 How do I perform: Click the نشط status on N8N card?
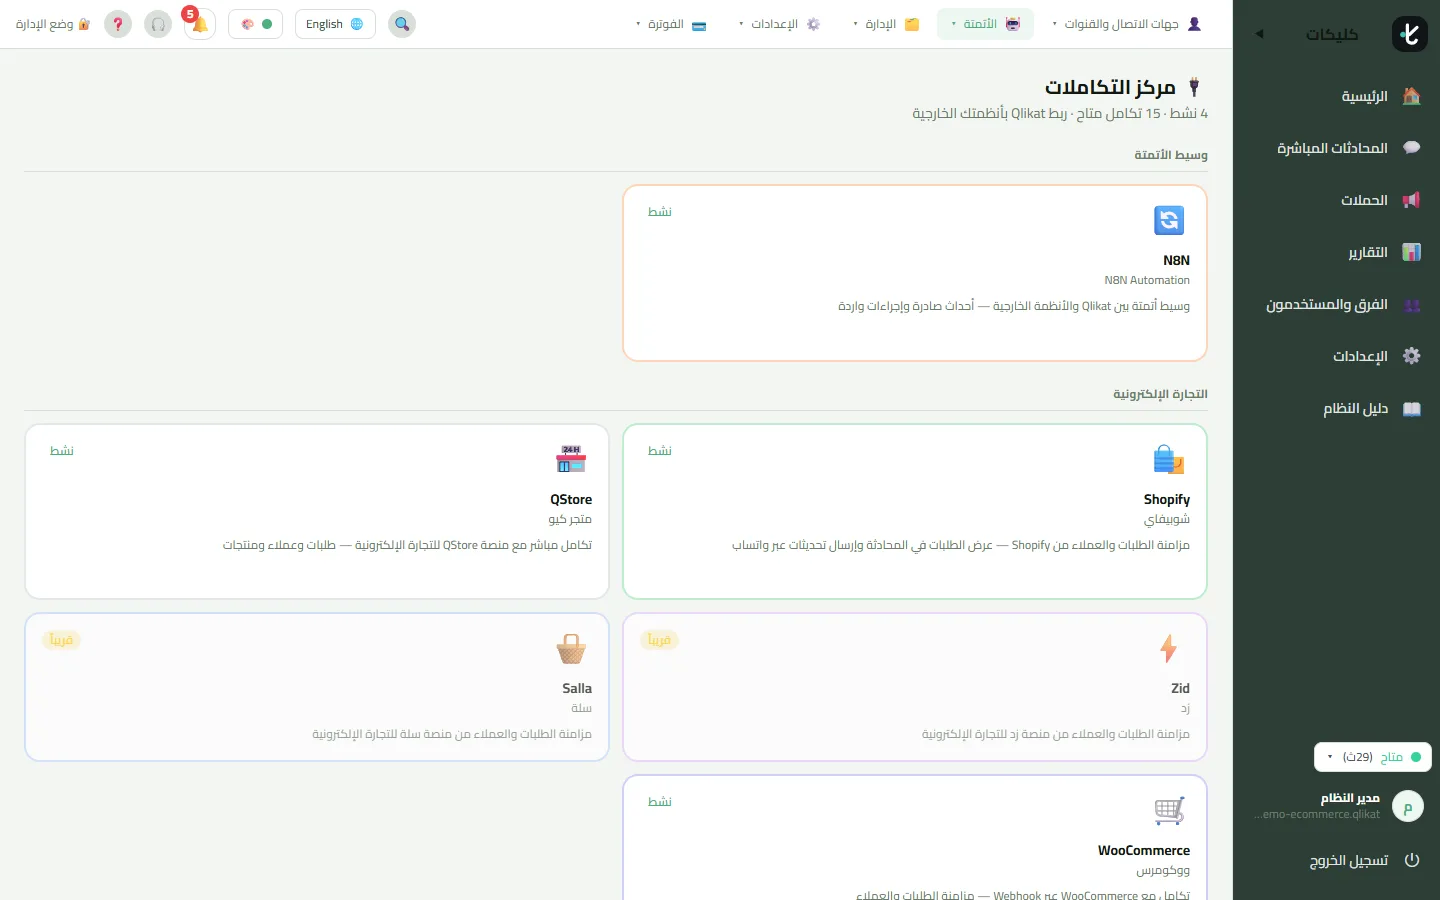(660, 212)
